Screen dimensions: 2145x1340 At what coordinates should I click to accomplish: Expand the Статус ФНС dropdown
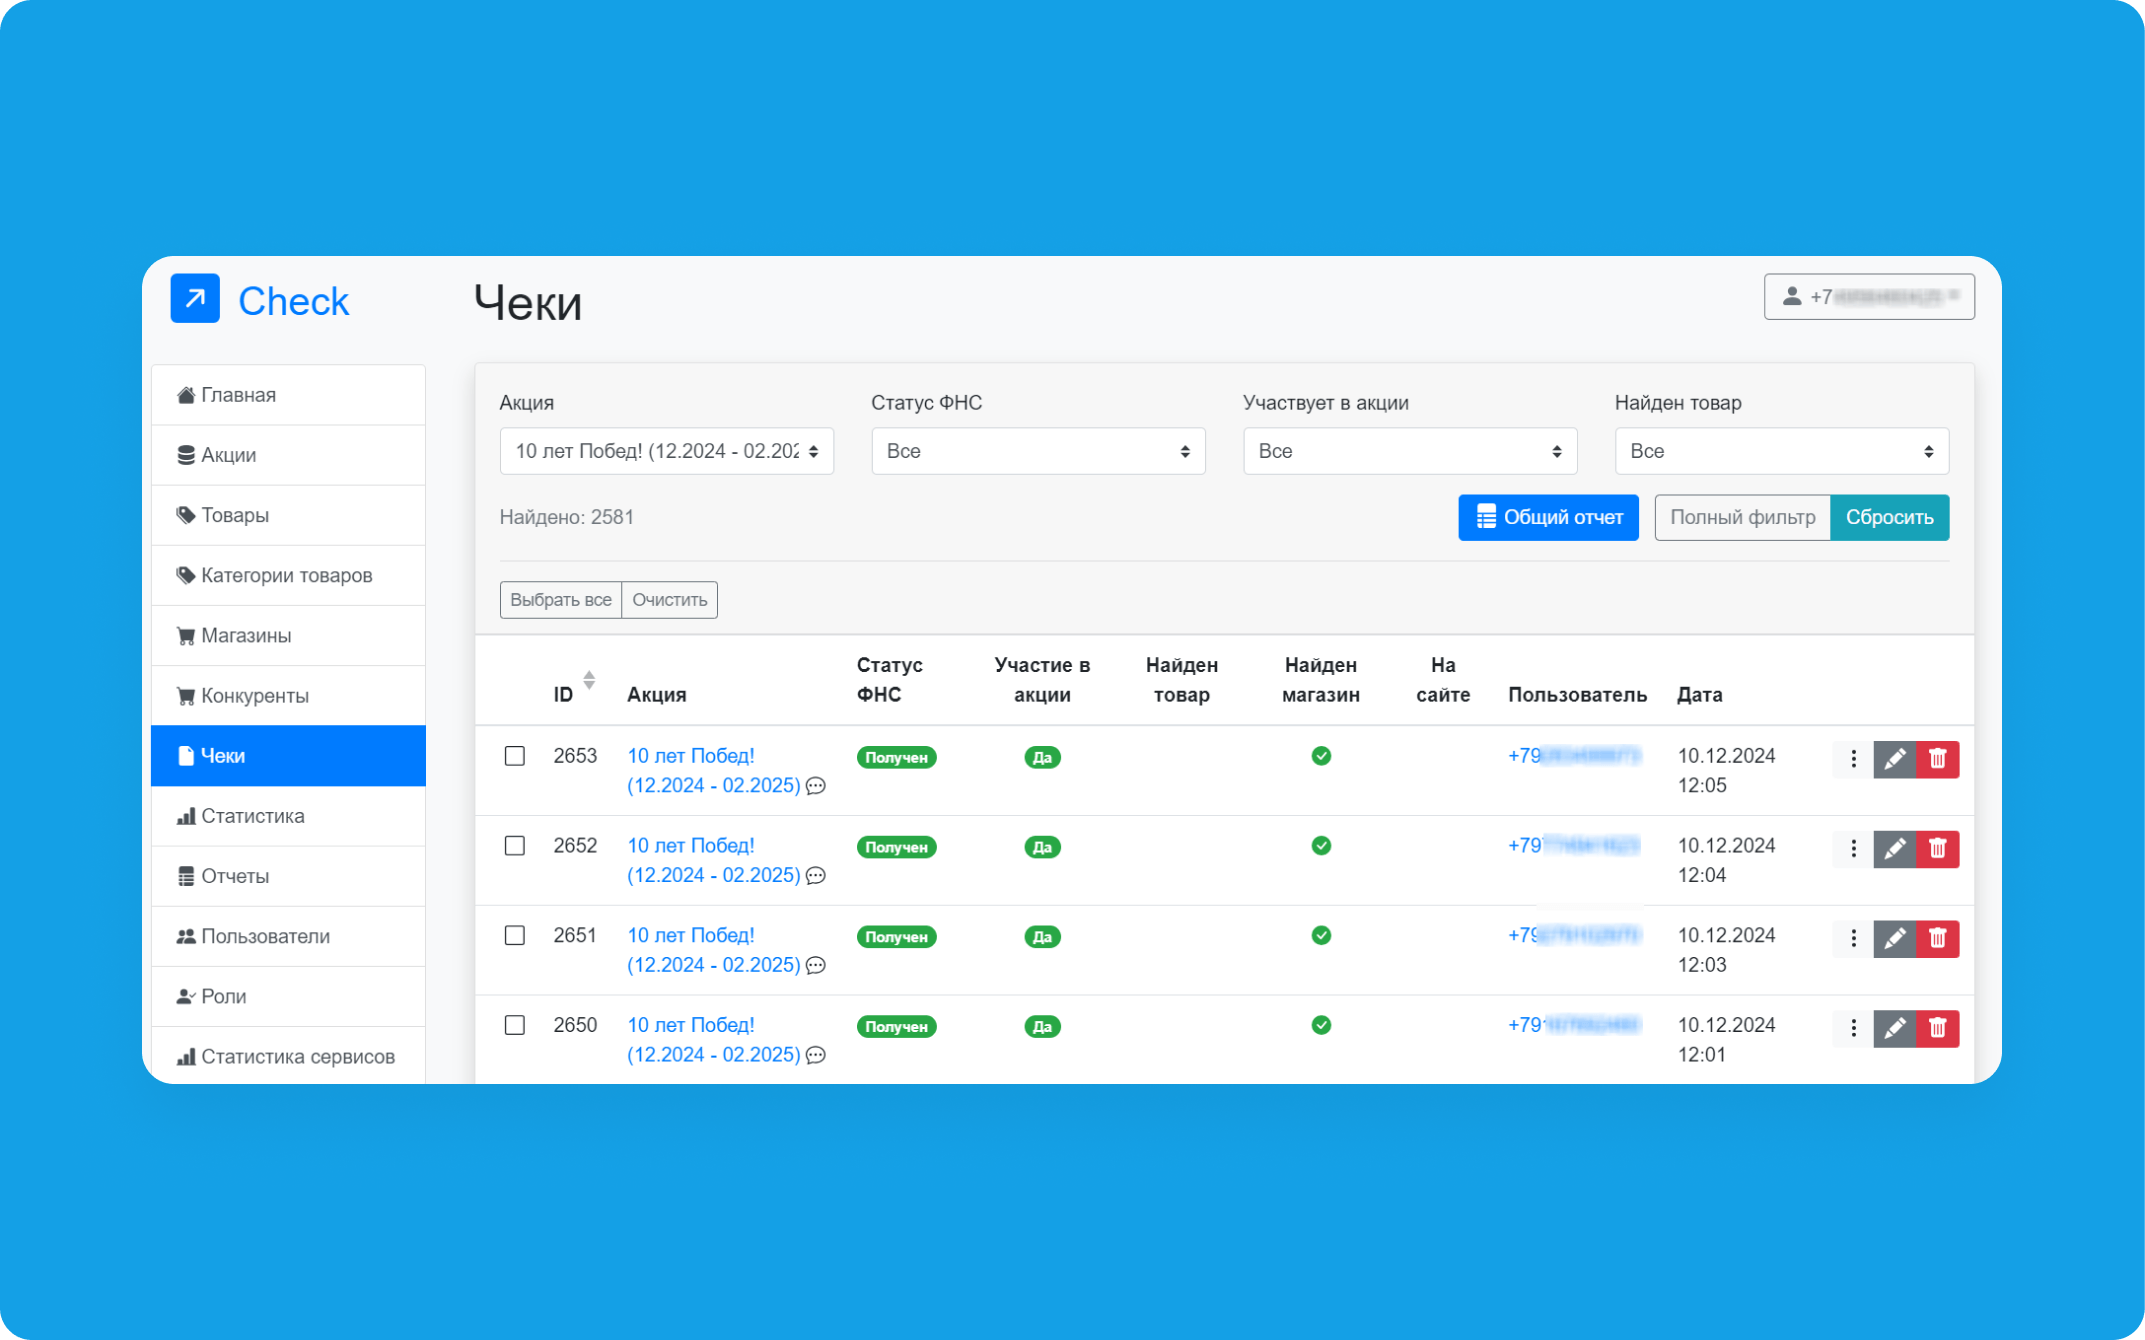[1037, 451]
